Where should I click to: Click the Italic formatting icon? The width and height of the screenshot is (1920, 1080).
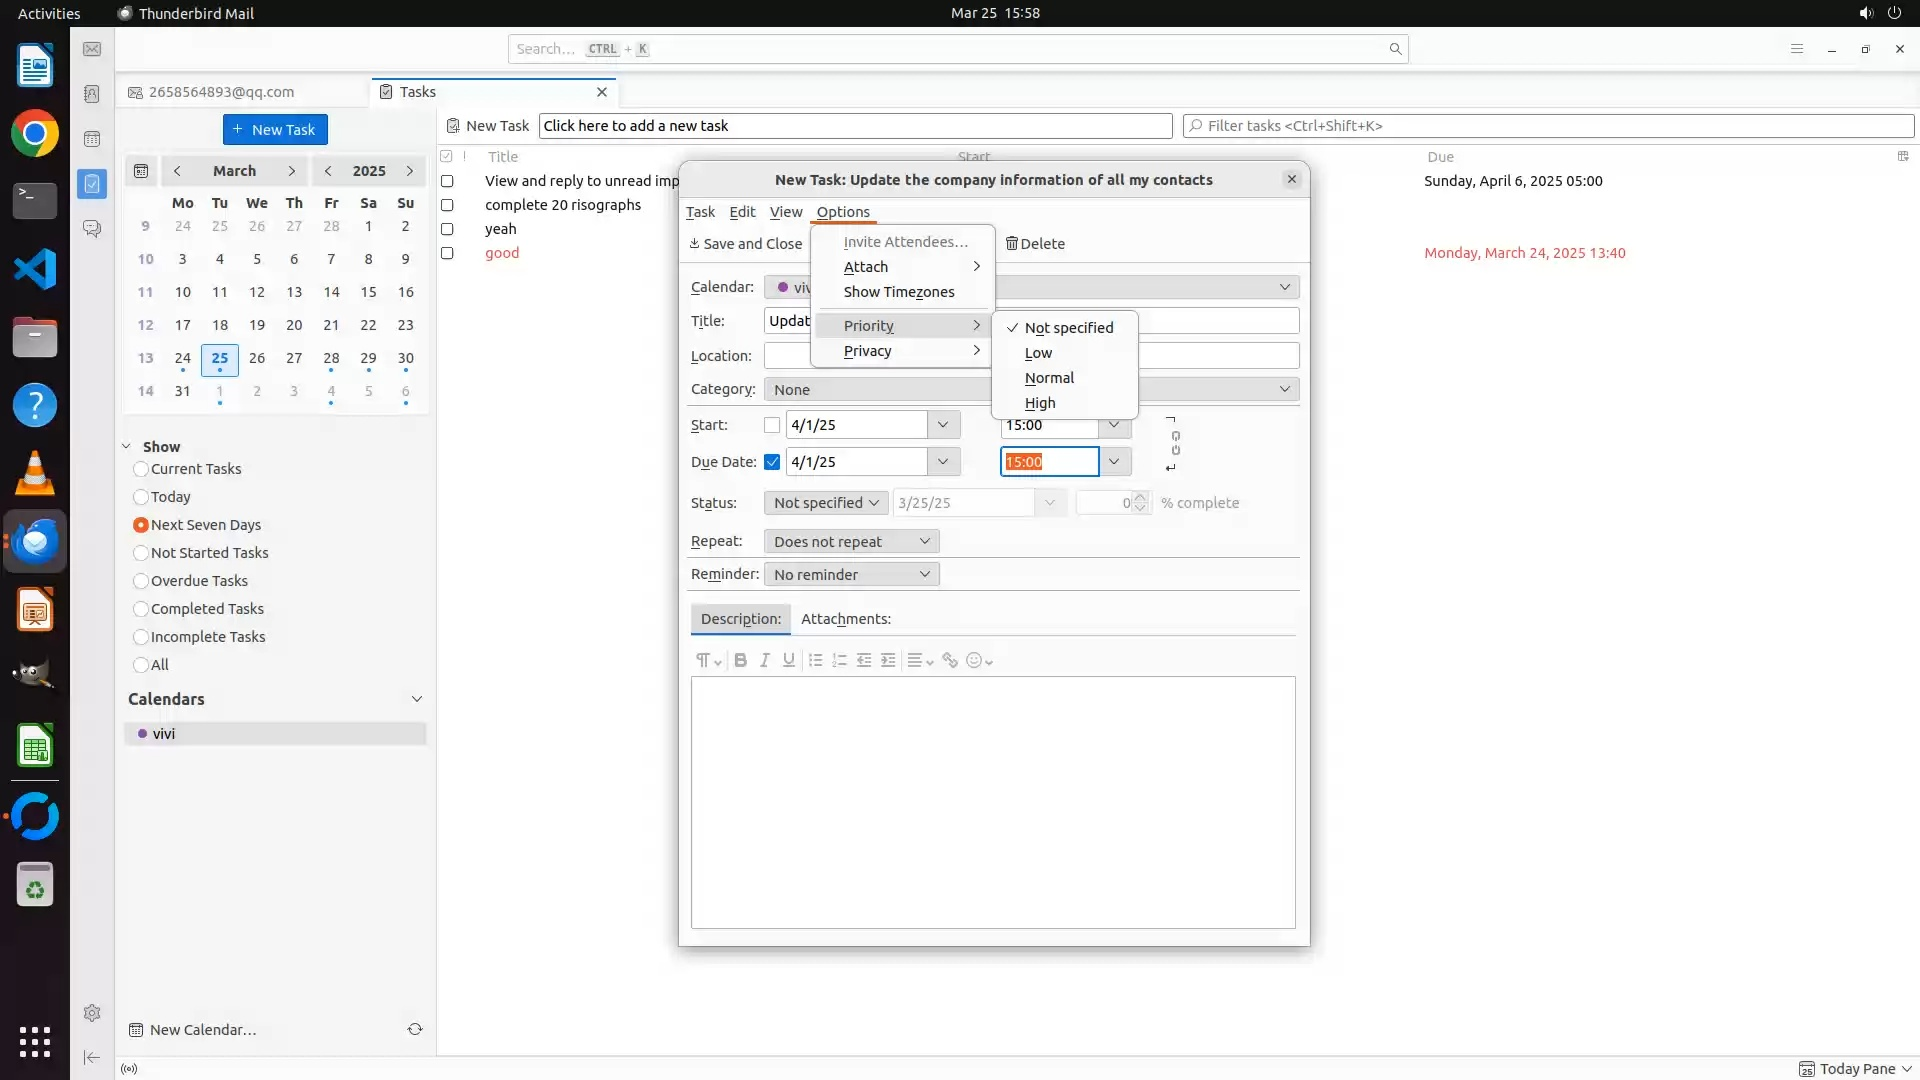(765, 660)
